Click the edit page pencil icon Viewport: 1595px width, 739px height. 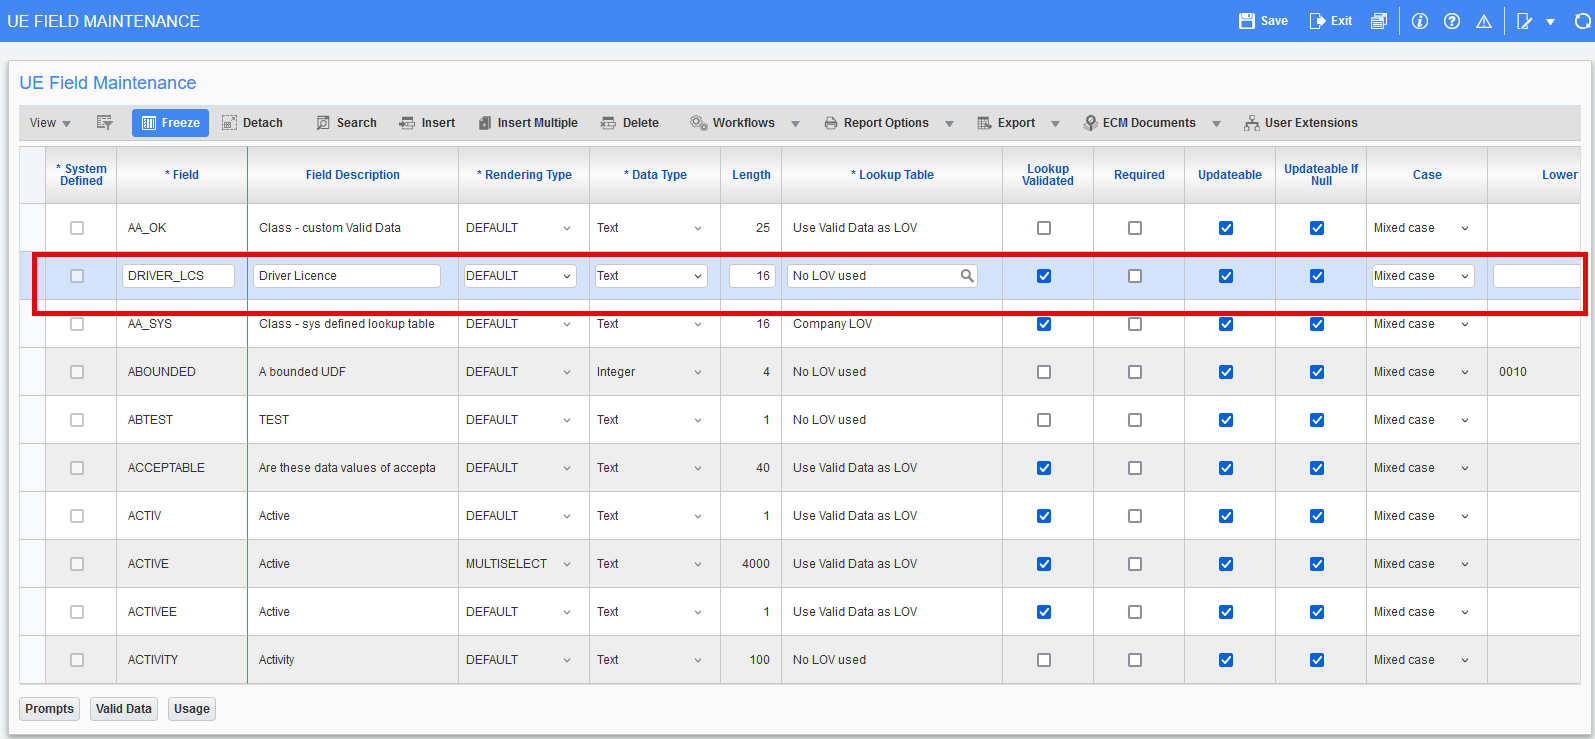pos(1524,21)
